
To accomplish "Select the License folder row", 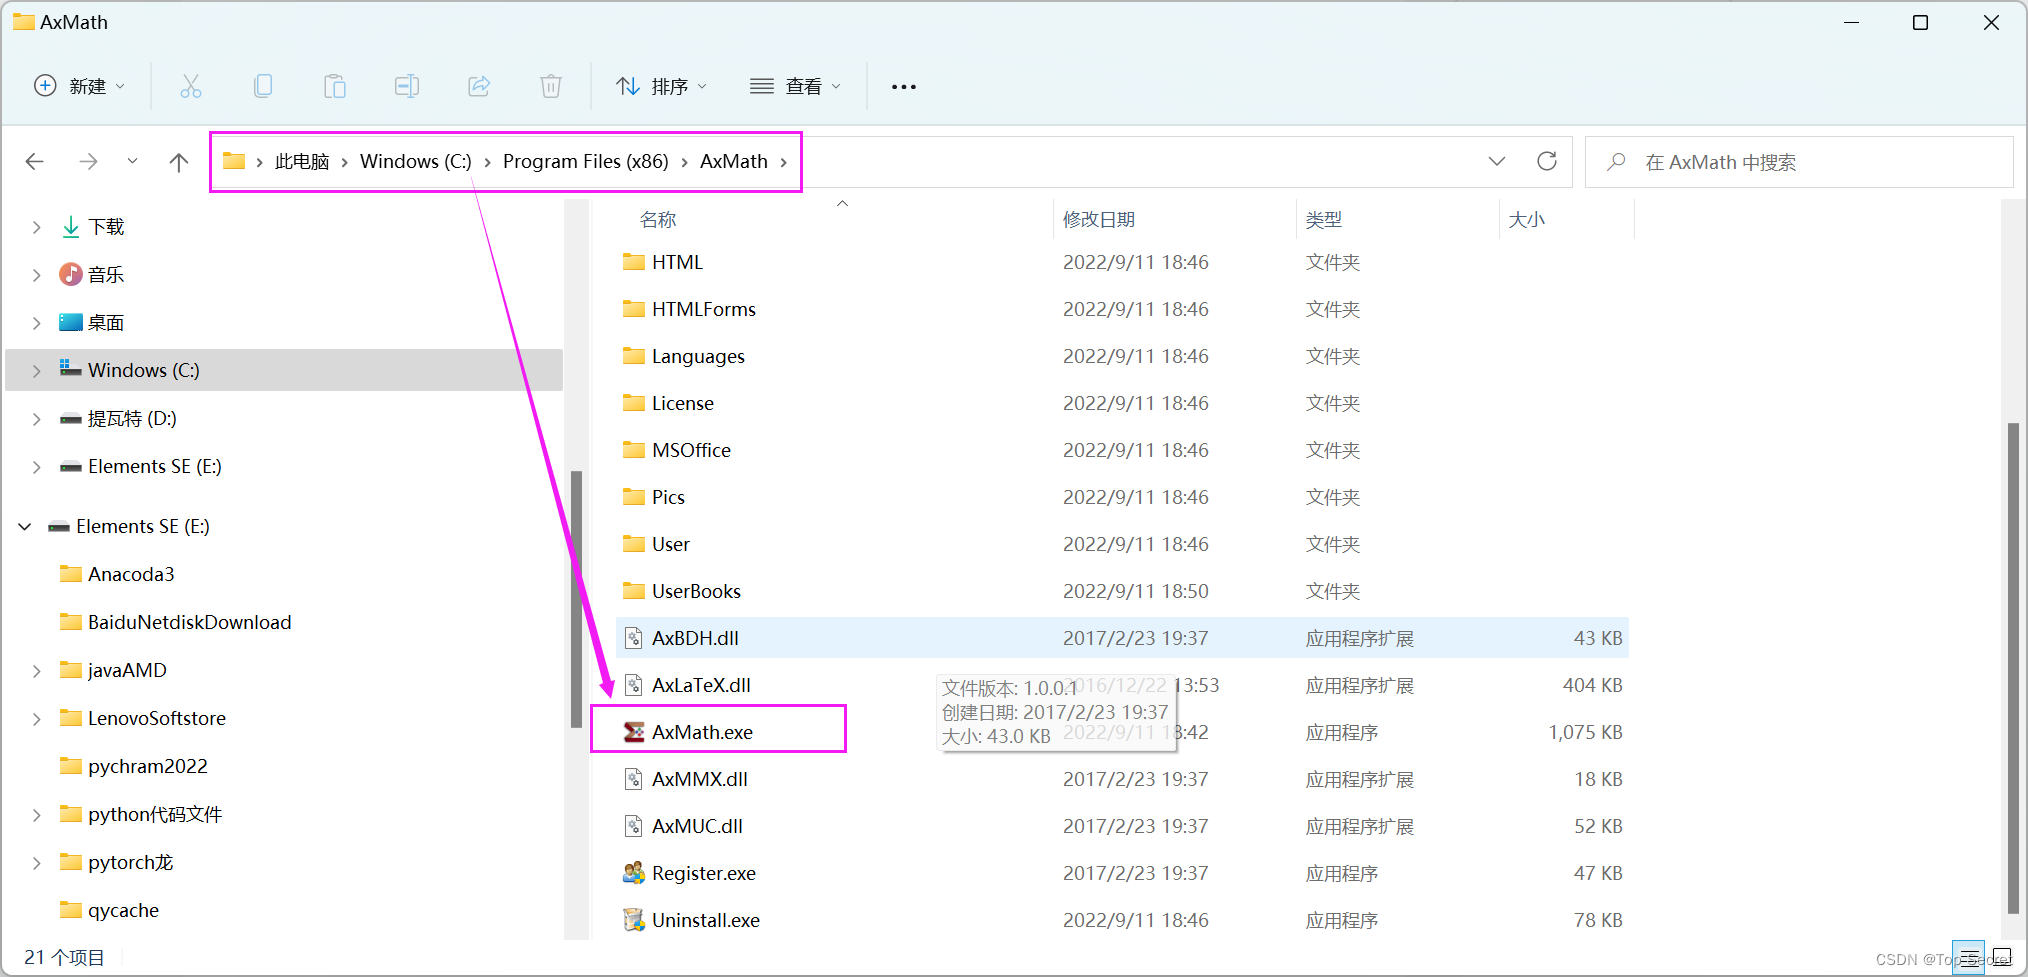I will coord(1122,403).
